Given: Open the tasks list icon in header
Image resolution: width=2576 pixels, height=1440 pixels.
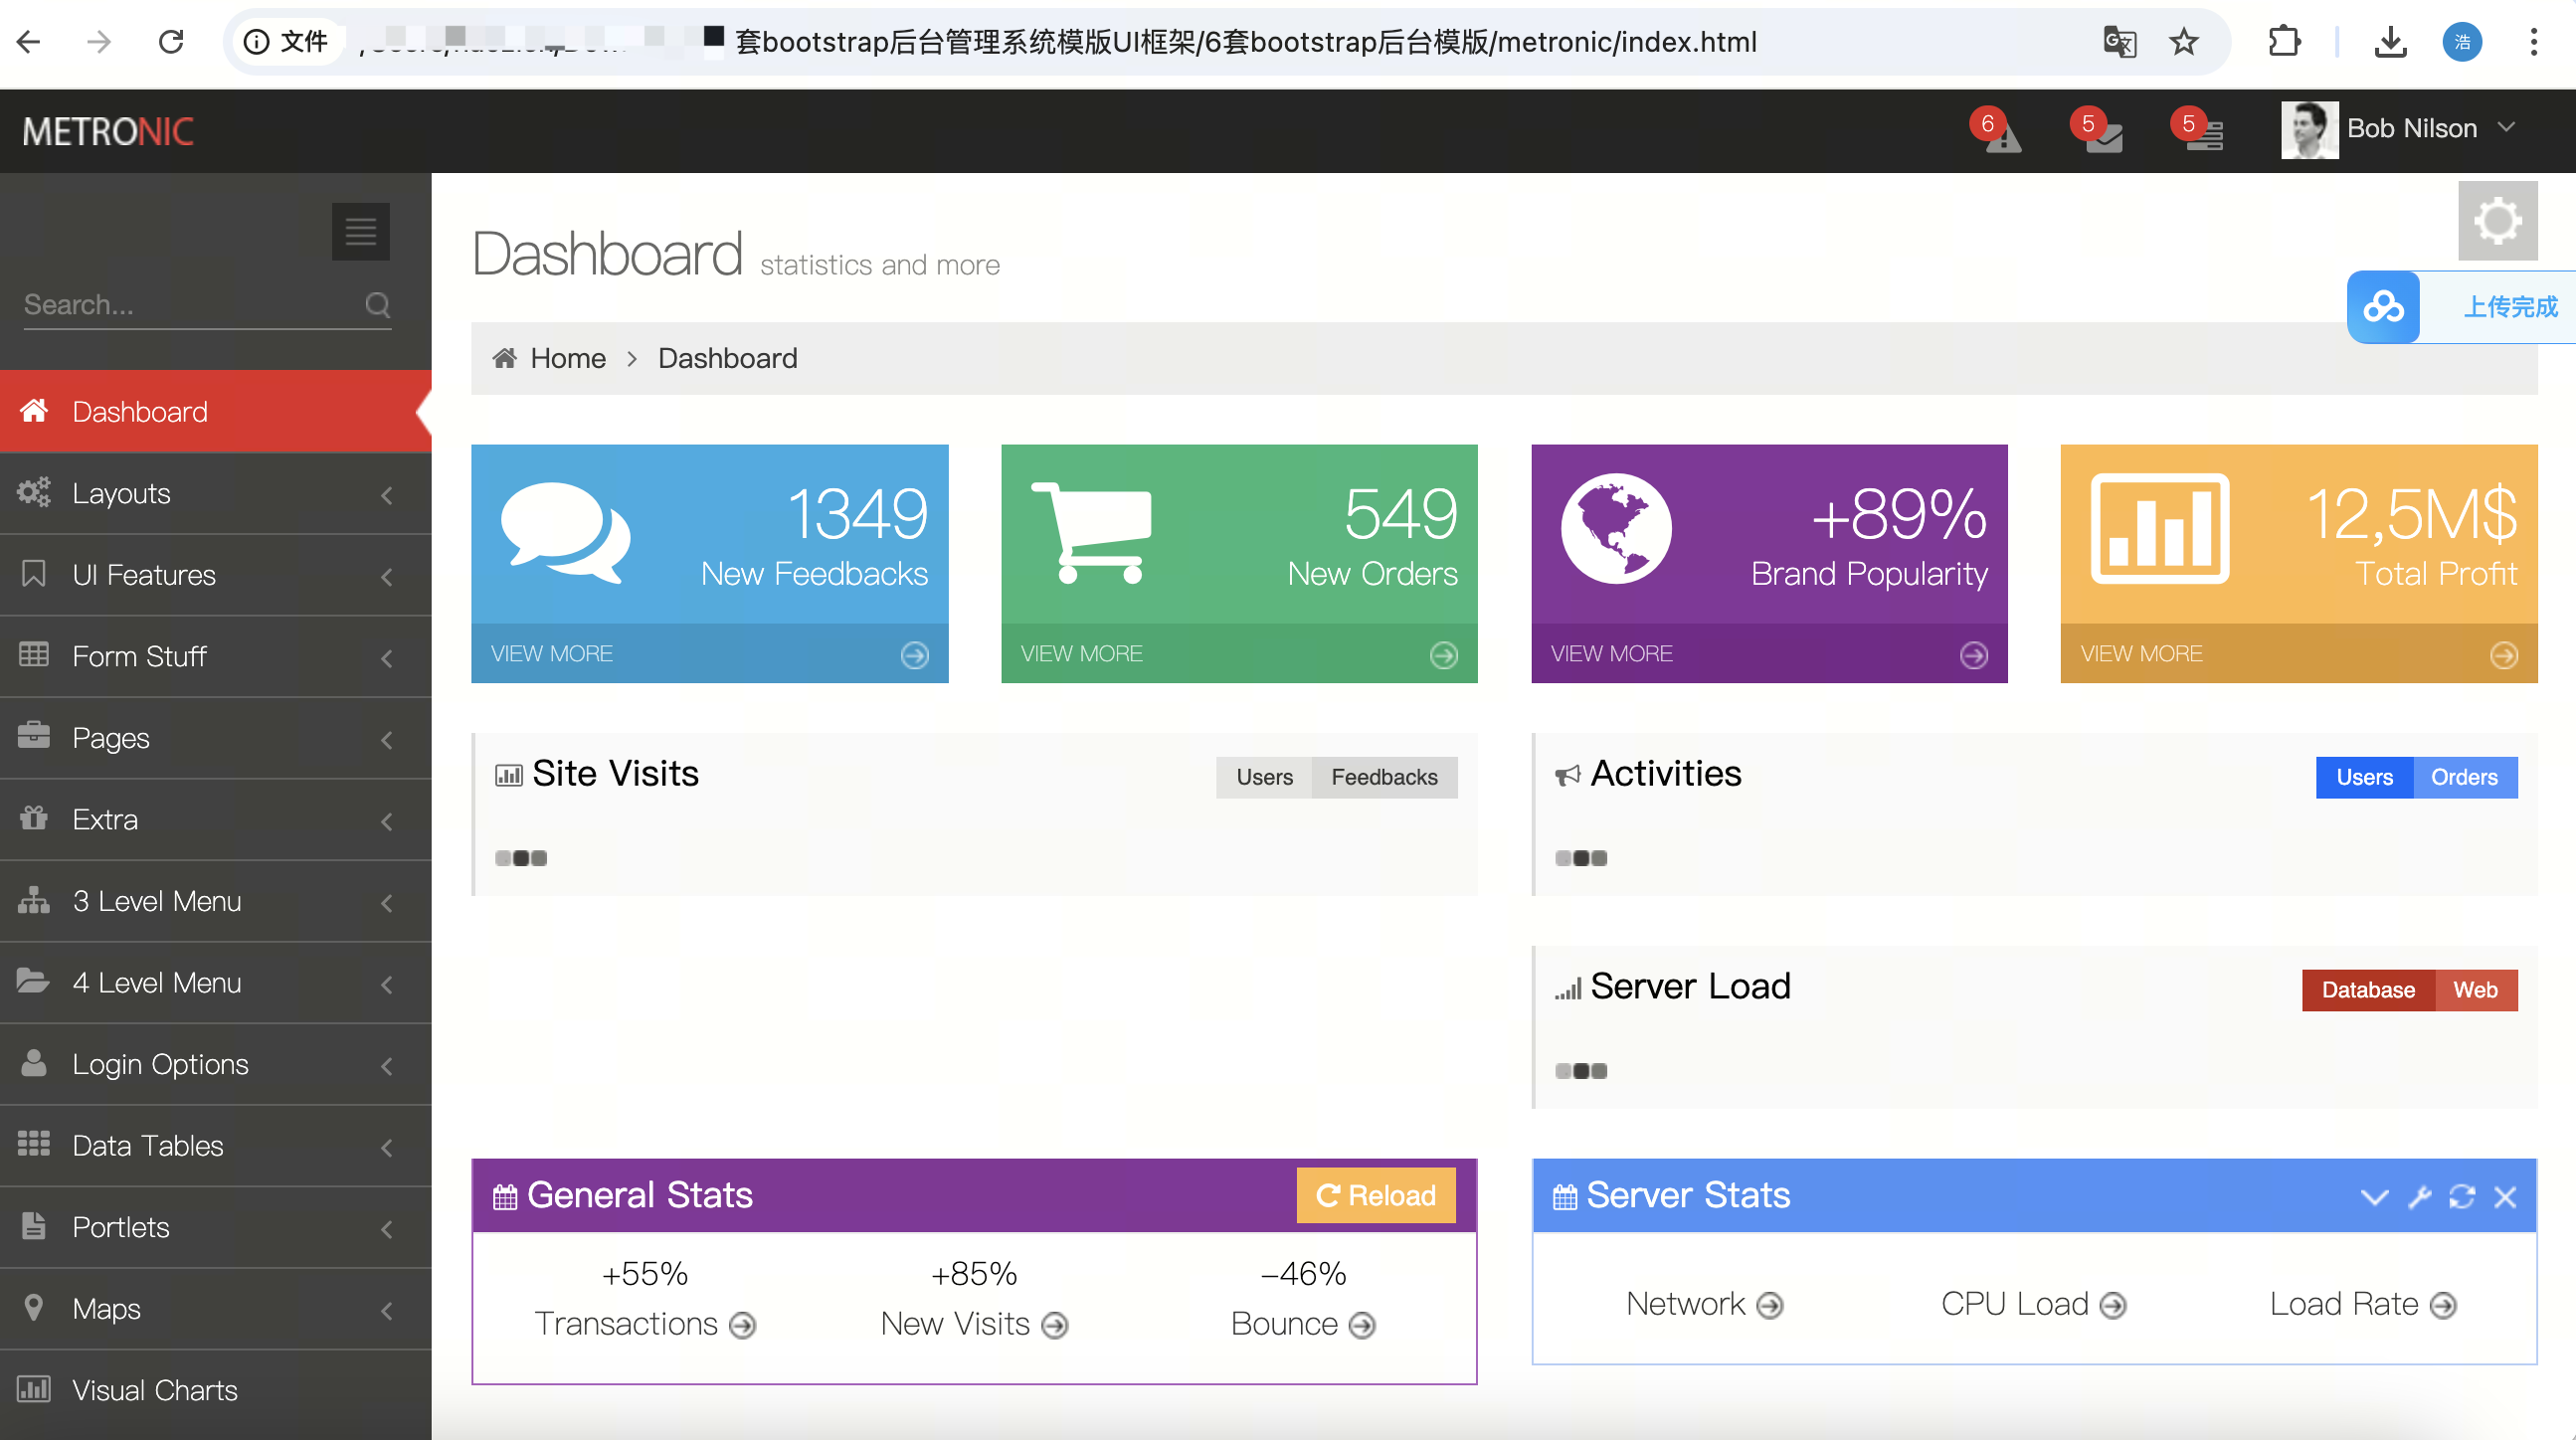Looking at the screenshot, I should tap(2202, 135).
